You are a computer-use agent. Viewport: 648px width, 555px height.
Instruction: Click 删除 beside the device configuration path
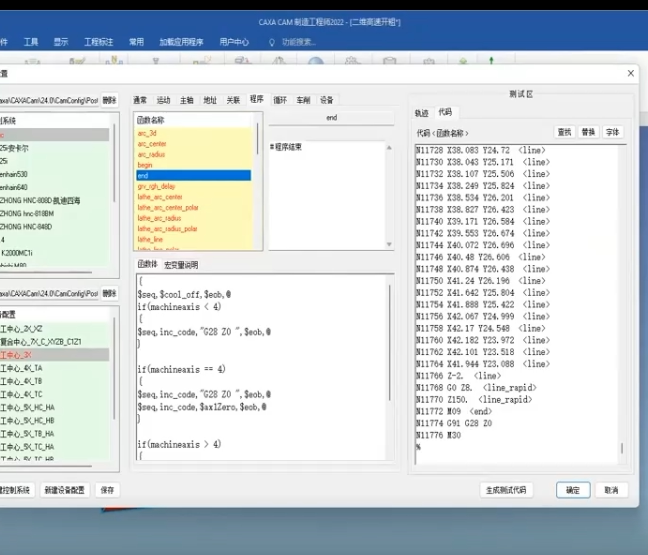(x=110, y=294)
